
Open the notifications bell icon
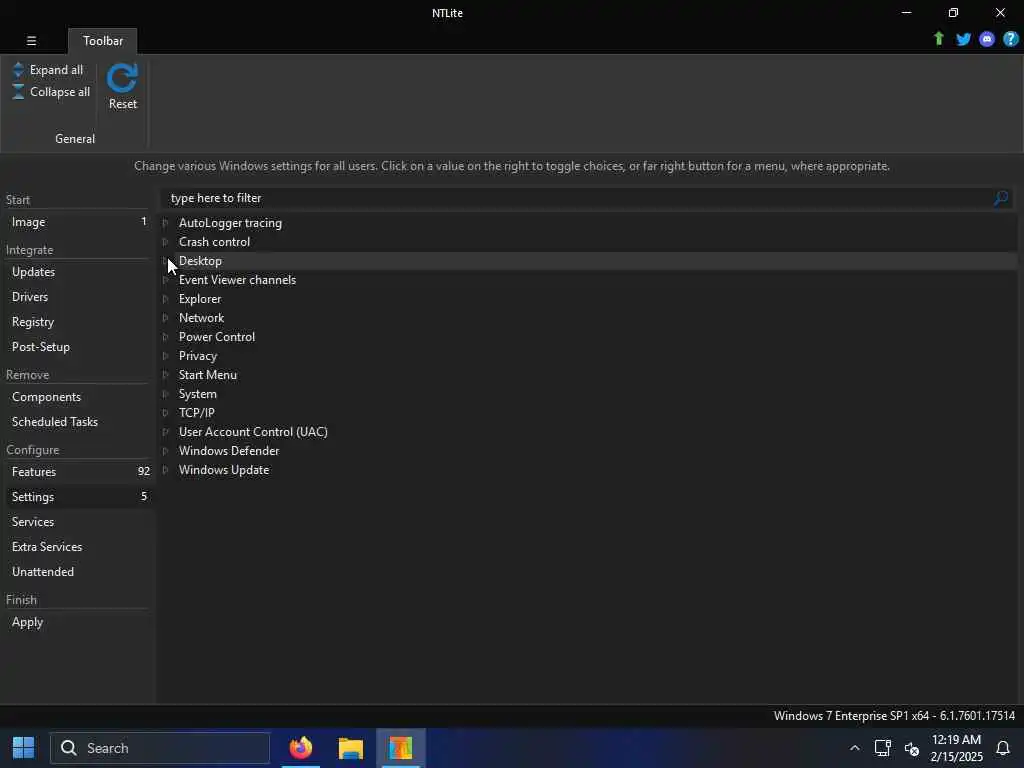tap(1002, 748)
